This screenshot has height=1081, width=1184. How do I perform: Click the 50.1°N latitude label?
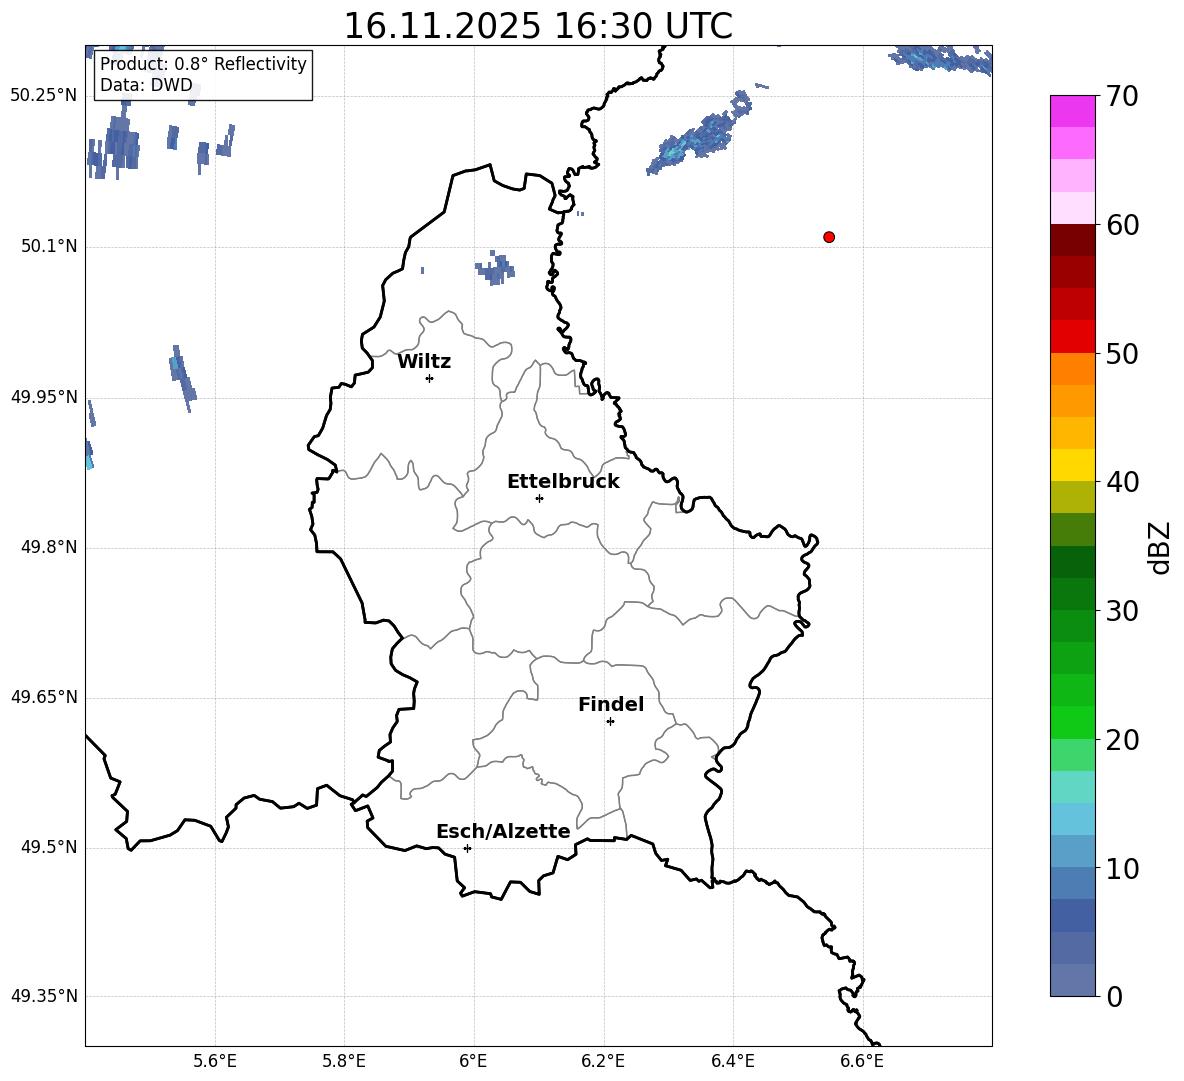49,246
